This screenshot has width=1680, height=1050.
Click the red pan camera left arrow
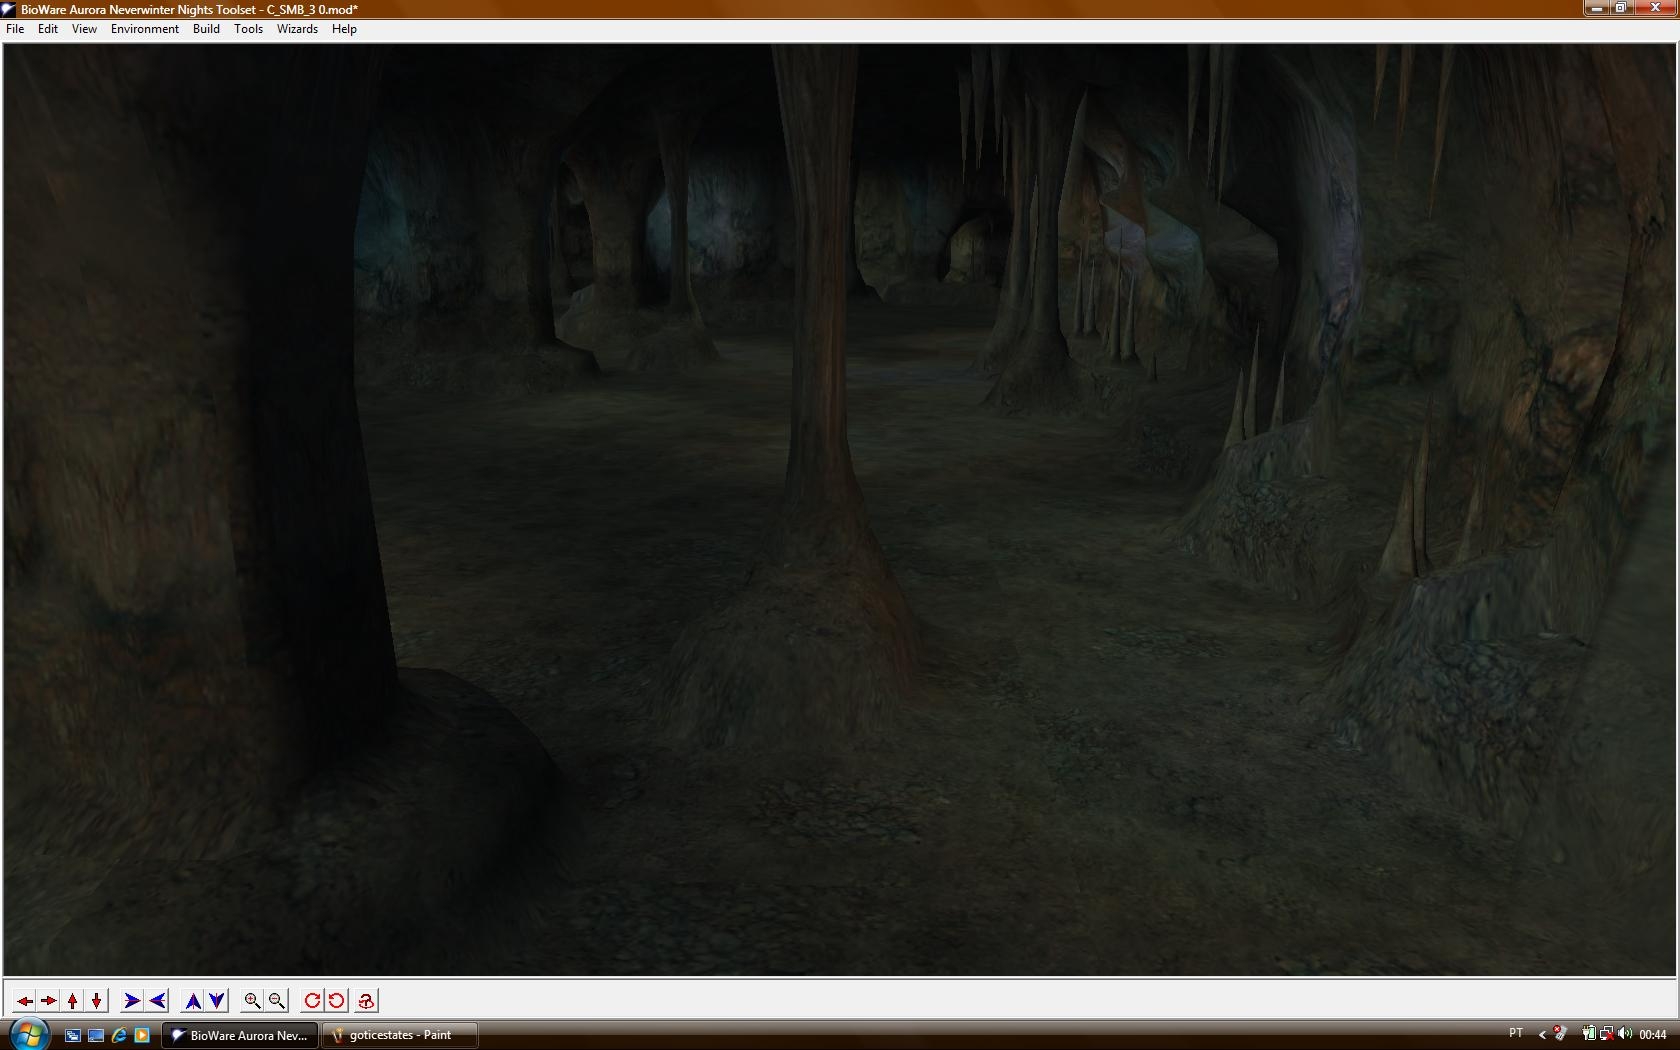click(x=25, y=1000)
